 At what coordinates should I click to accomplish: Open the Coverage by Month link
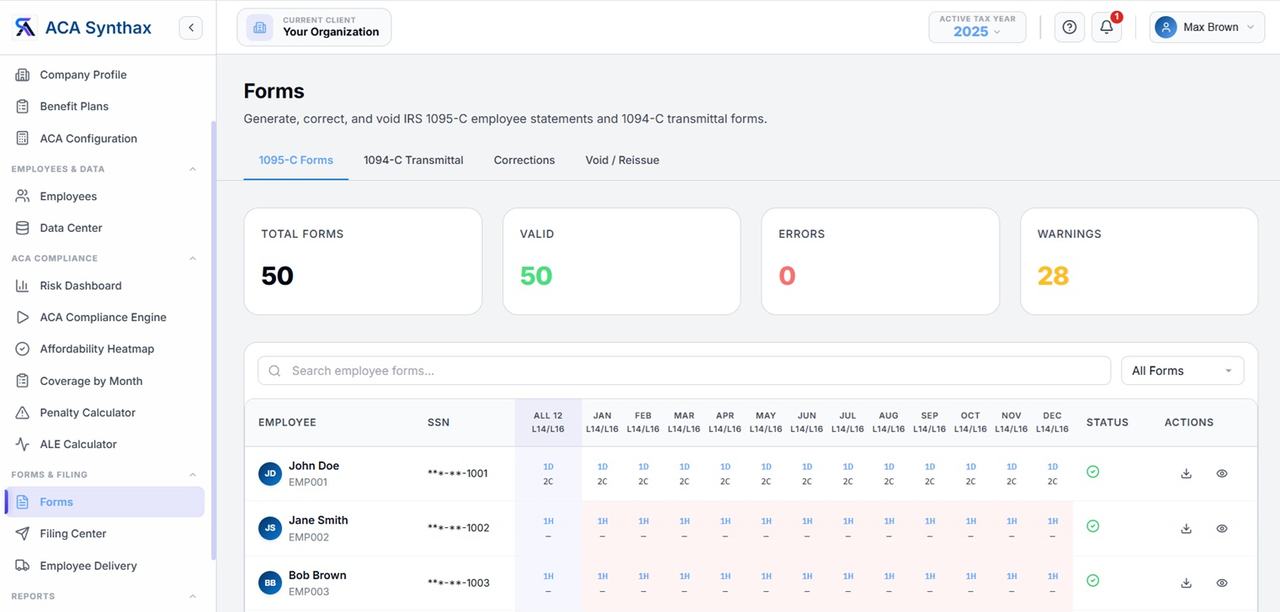[x=105, y=381]
